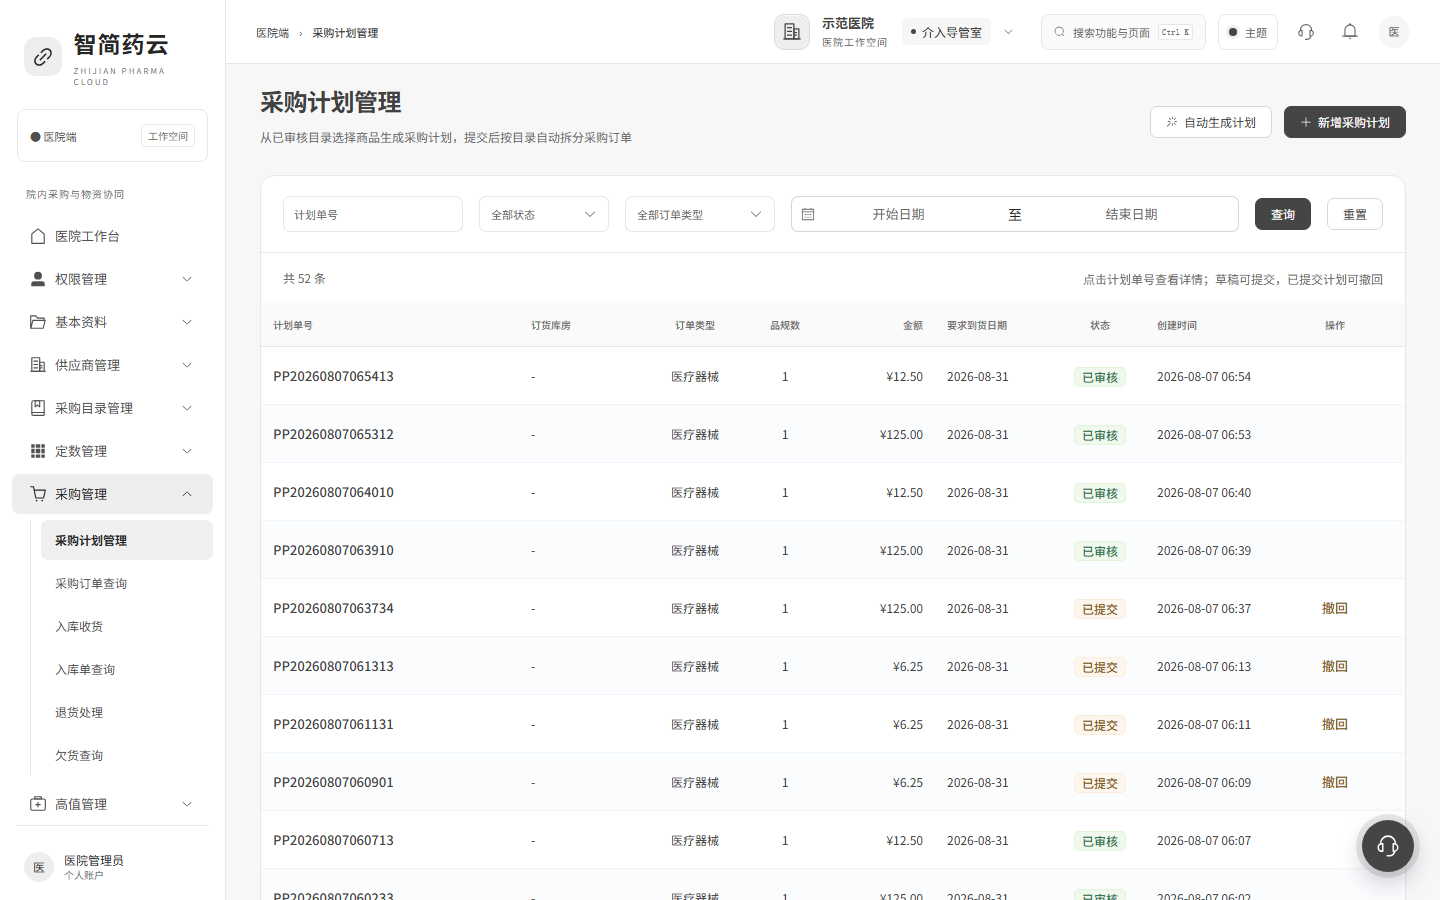
Task: Expand the 高值管理 menu chevron
Action: point(187,804)
